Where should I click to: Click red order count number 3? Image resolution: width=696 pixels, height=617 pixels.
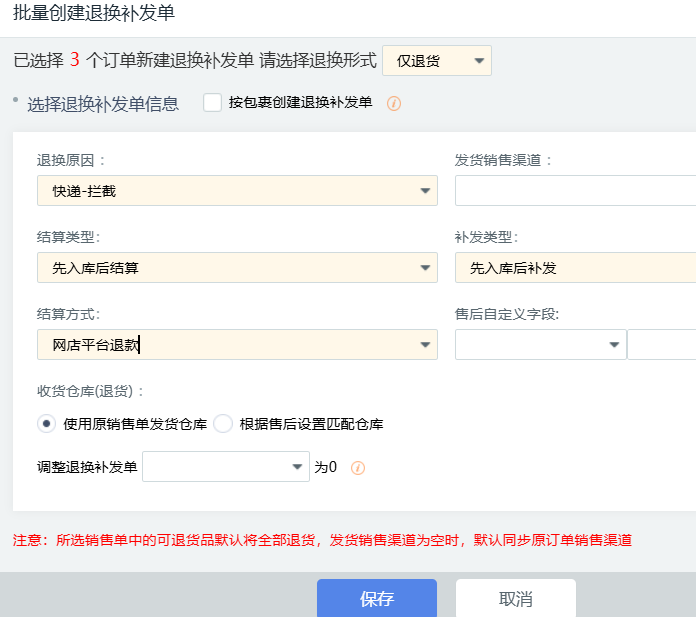tap(75, 59)
